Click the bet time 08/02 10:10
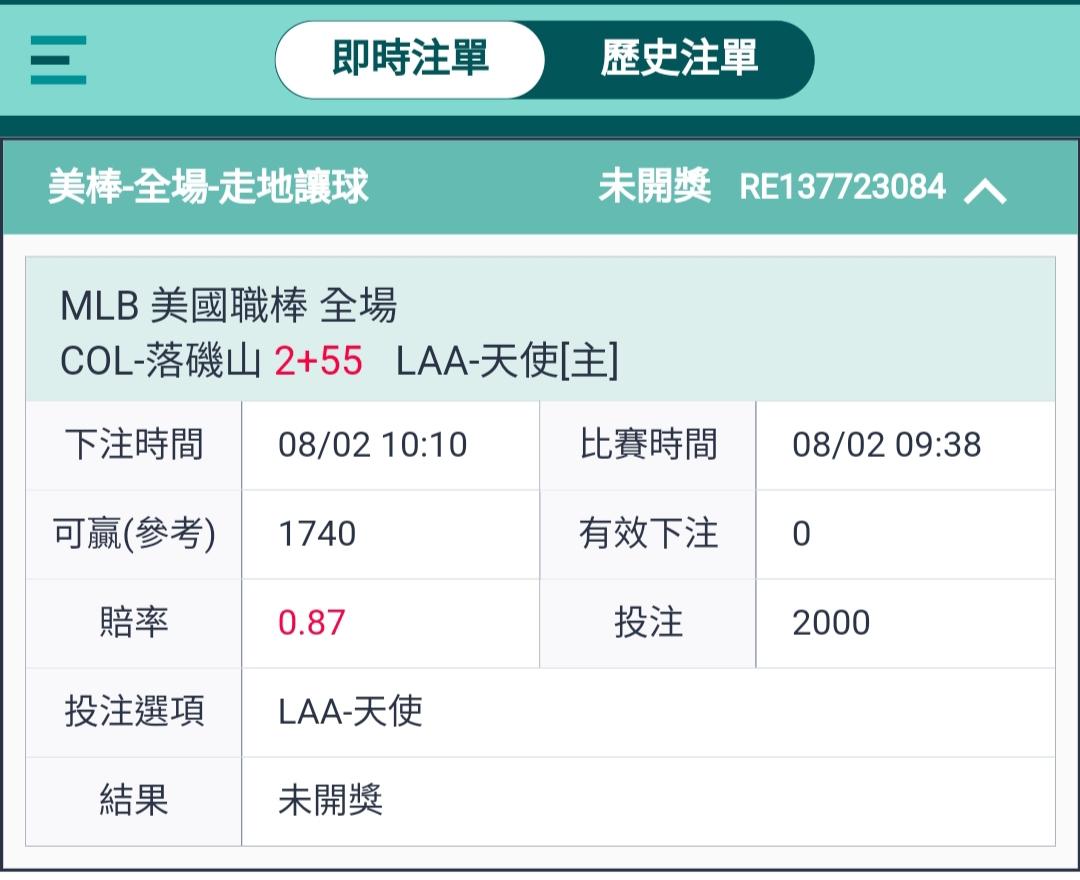1080x880 pixels. pos(372,445)
